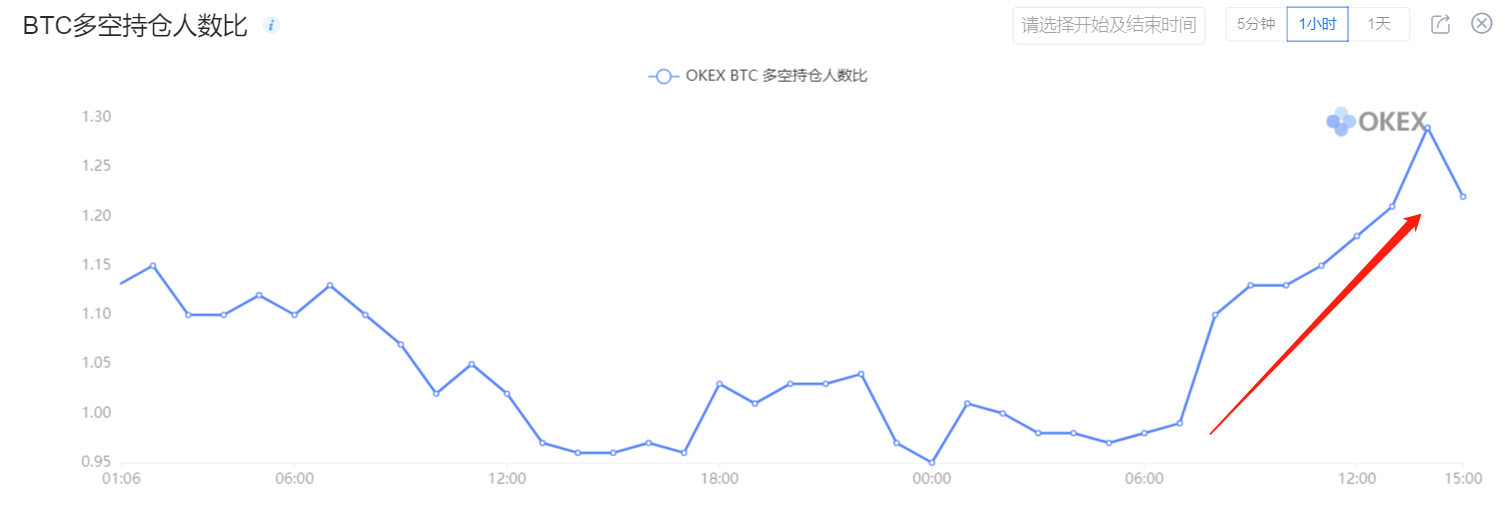
Task: Click the peak data point near 1.29
Action: pos(1427,128)
